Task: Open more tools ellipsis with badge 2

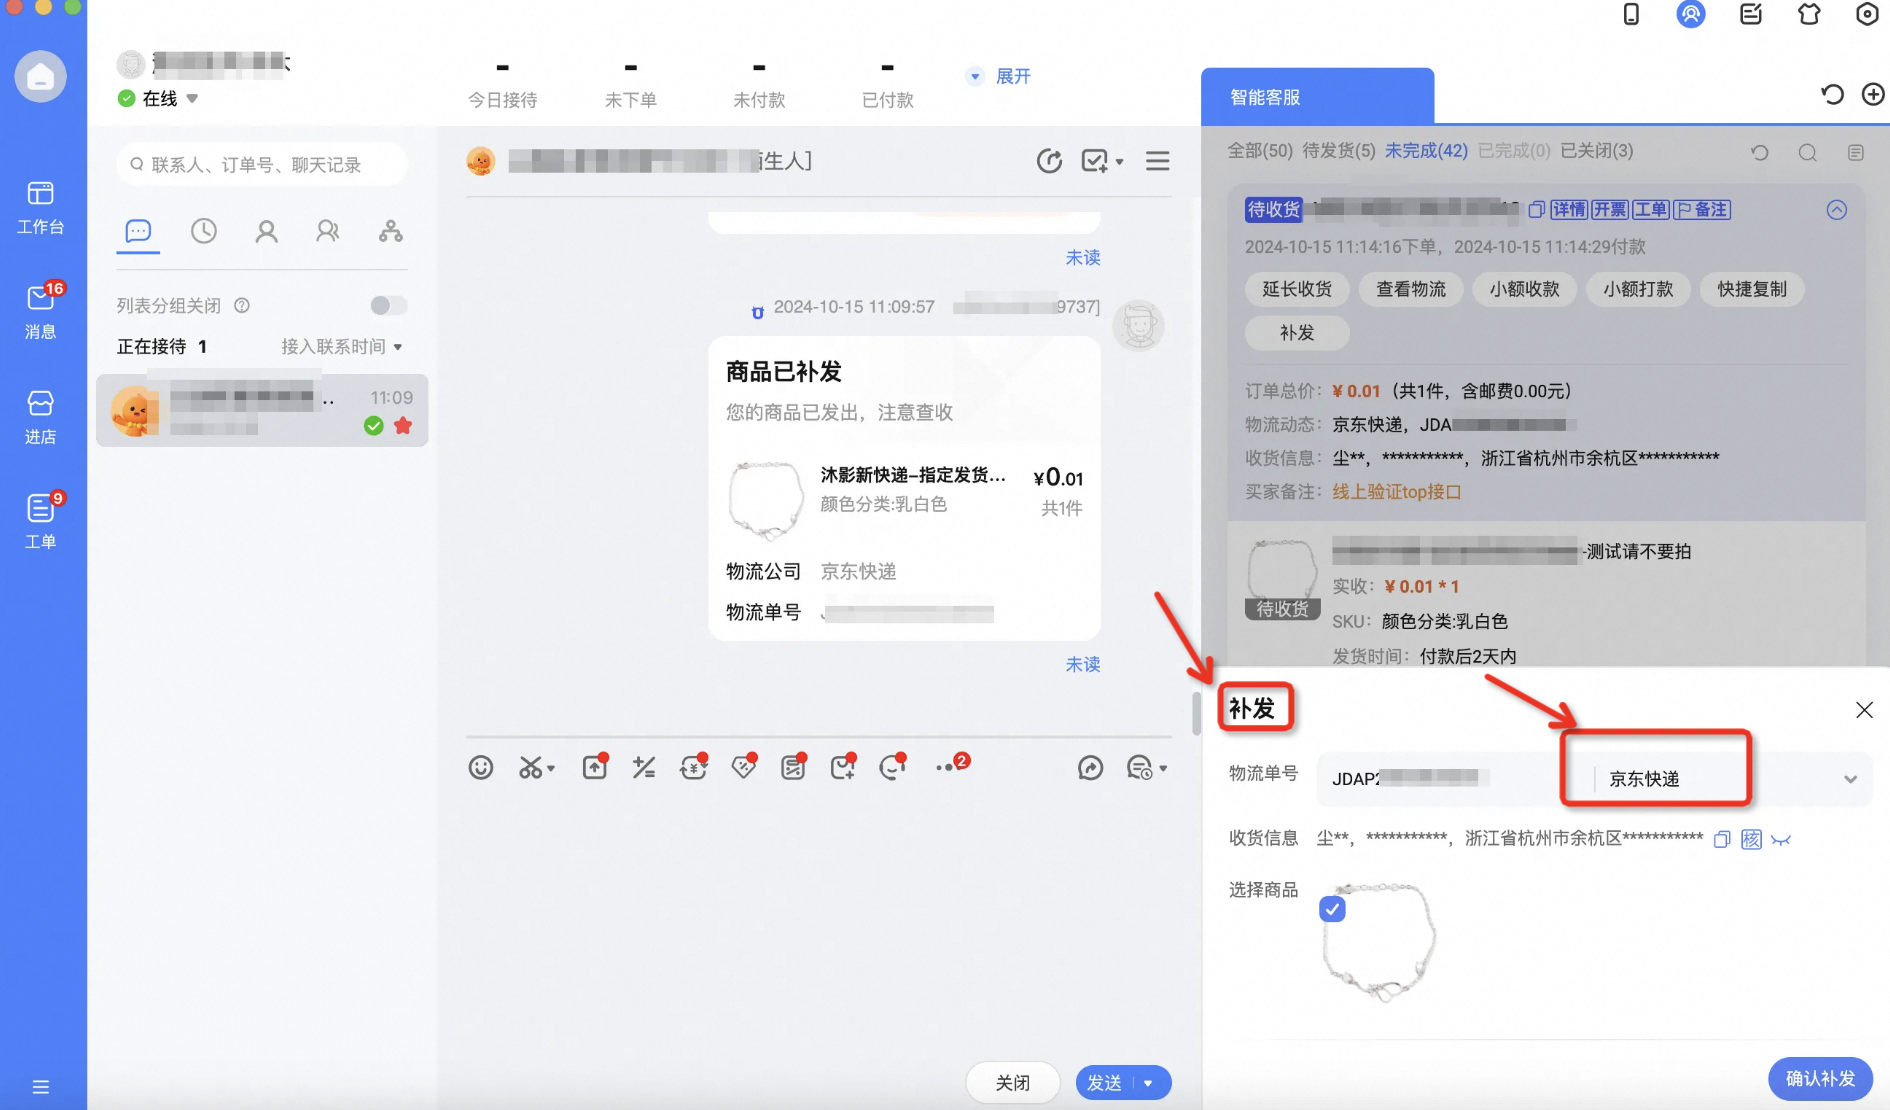Action: [950, 766]
